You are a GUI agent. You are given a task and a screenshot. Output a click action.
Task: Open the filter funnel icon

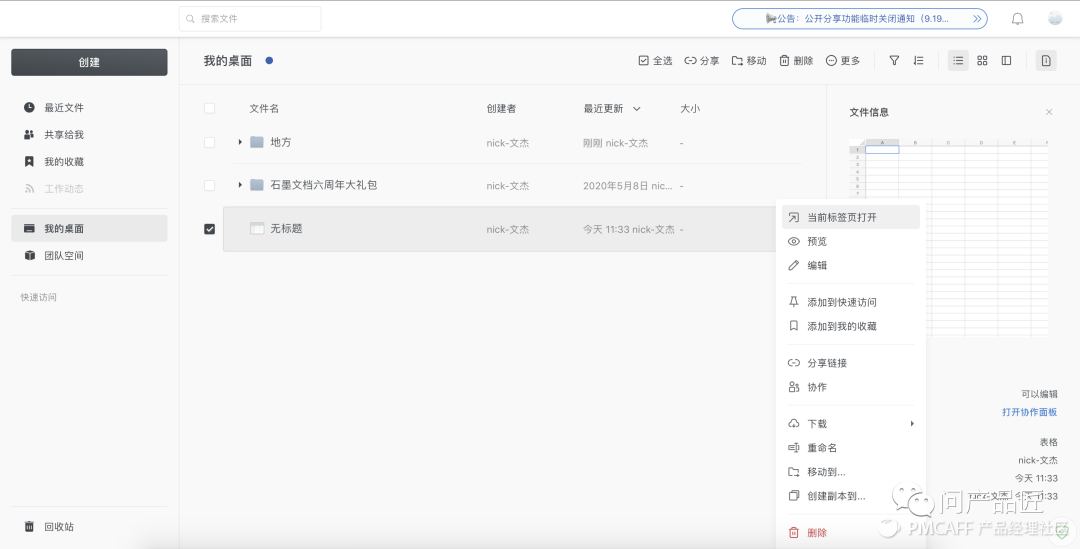(894, 61)
